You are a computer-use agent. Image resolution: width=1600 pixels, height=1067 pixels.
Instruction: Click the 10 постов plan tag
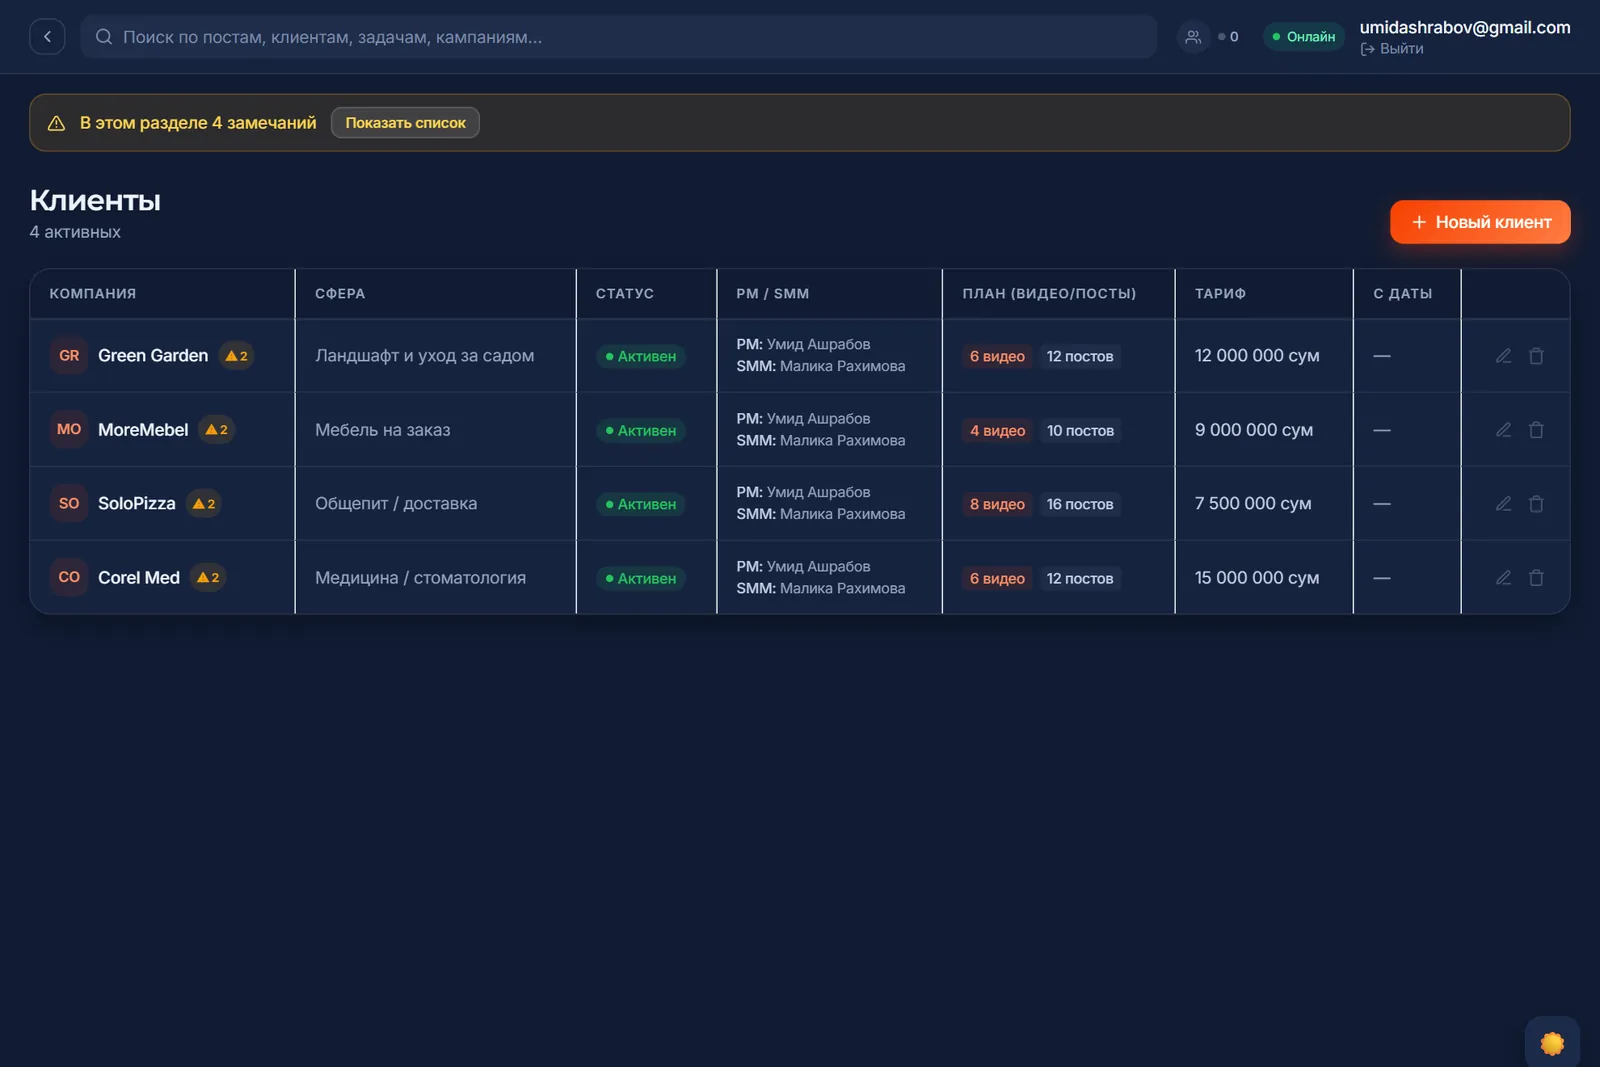coord(1080,430)
